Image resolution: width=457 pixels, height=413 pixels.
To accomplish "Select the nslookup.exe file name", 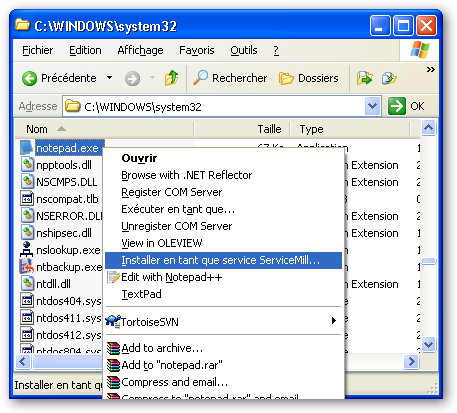I will (68, 250).
